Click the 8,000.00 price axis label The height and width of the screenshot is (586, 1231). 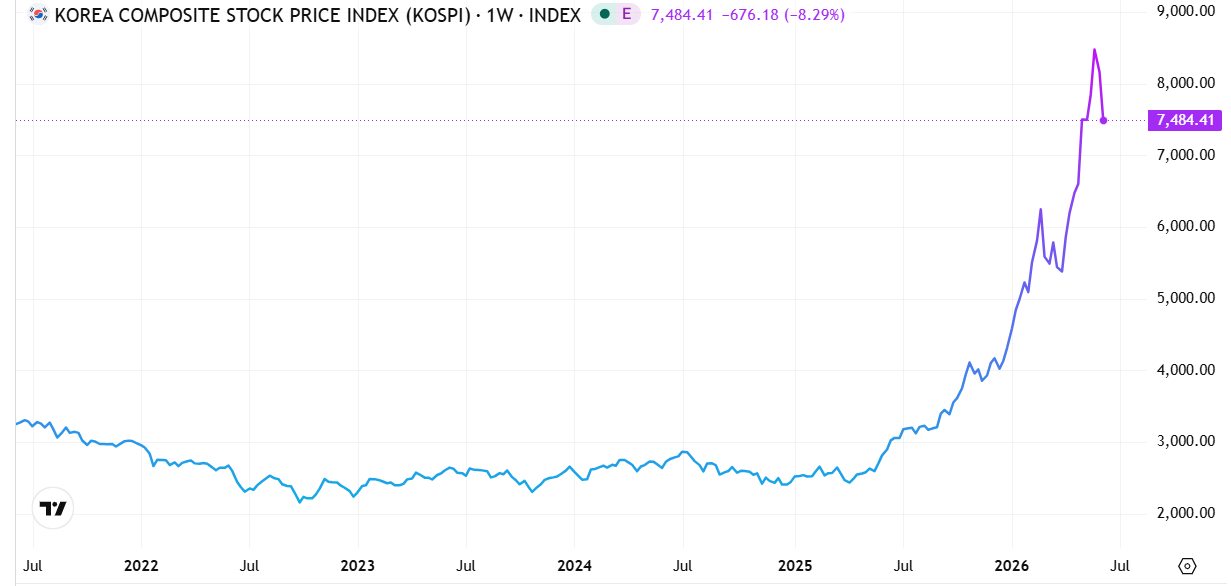[x=1185, y=82]
